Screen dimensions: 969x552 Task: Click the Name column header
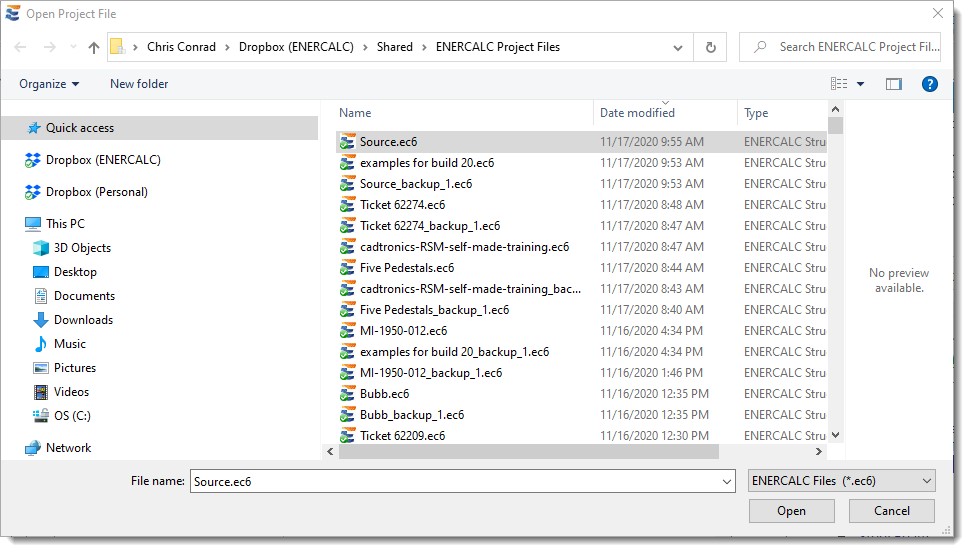point(355,113)
